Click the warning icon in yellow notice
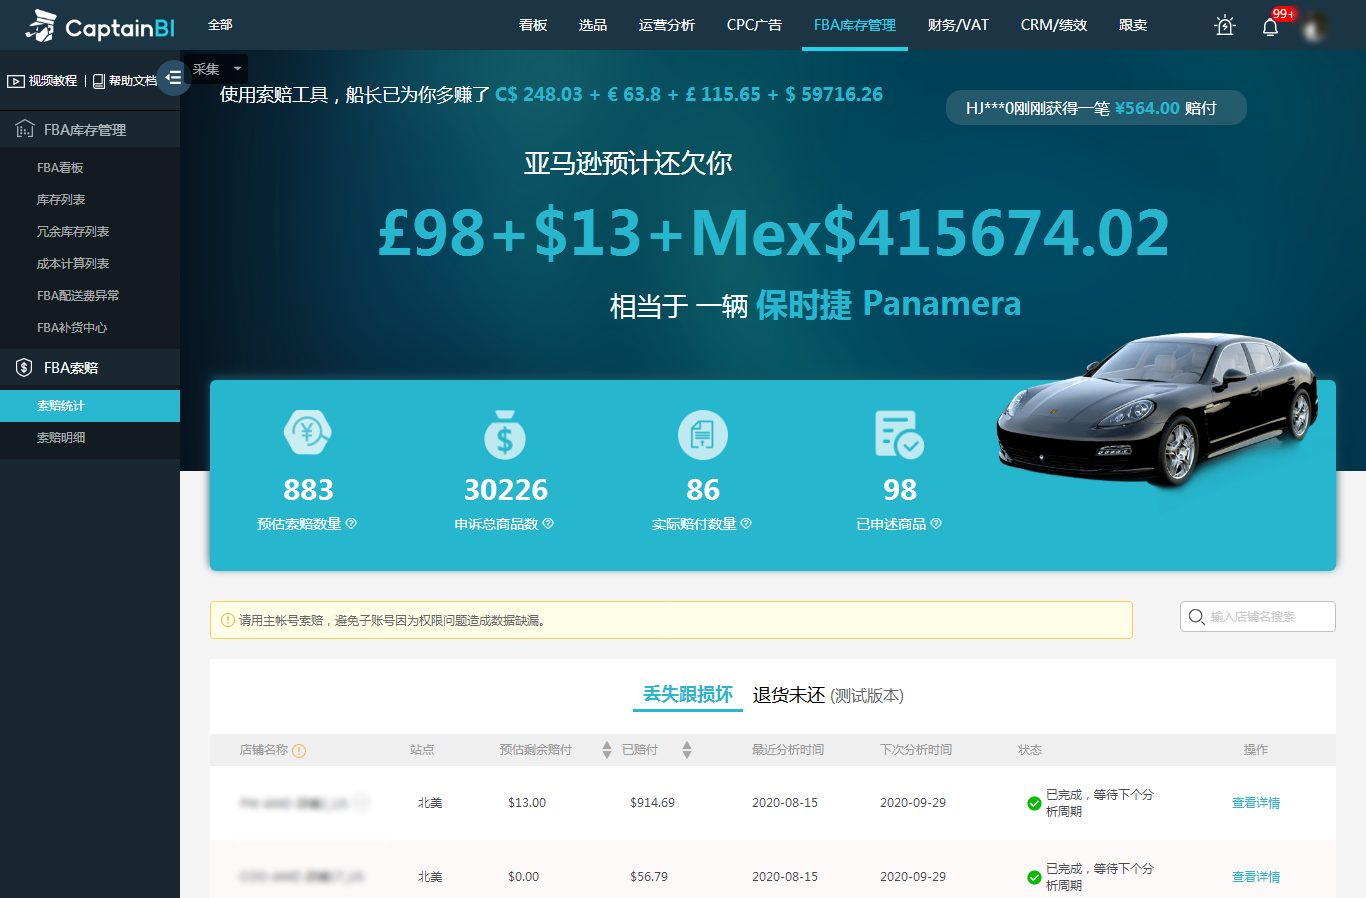 coord(227,620)
